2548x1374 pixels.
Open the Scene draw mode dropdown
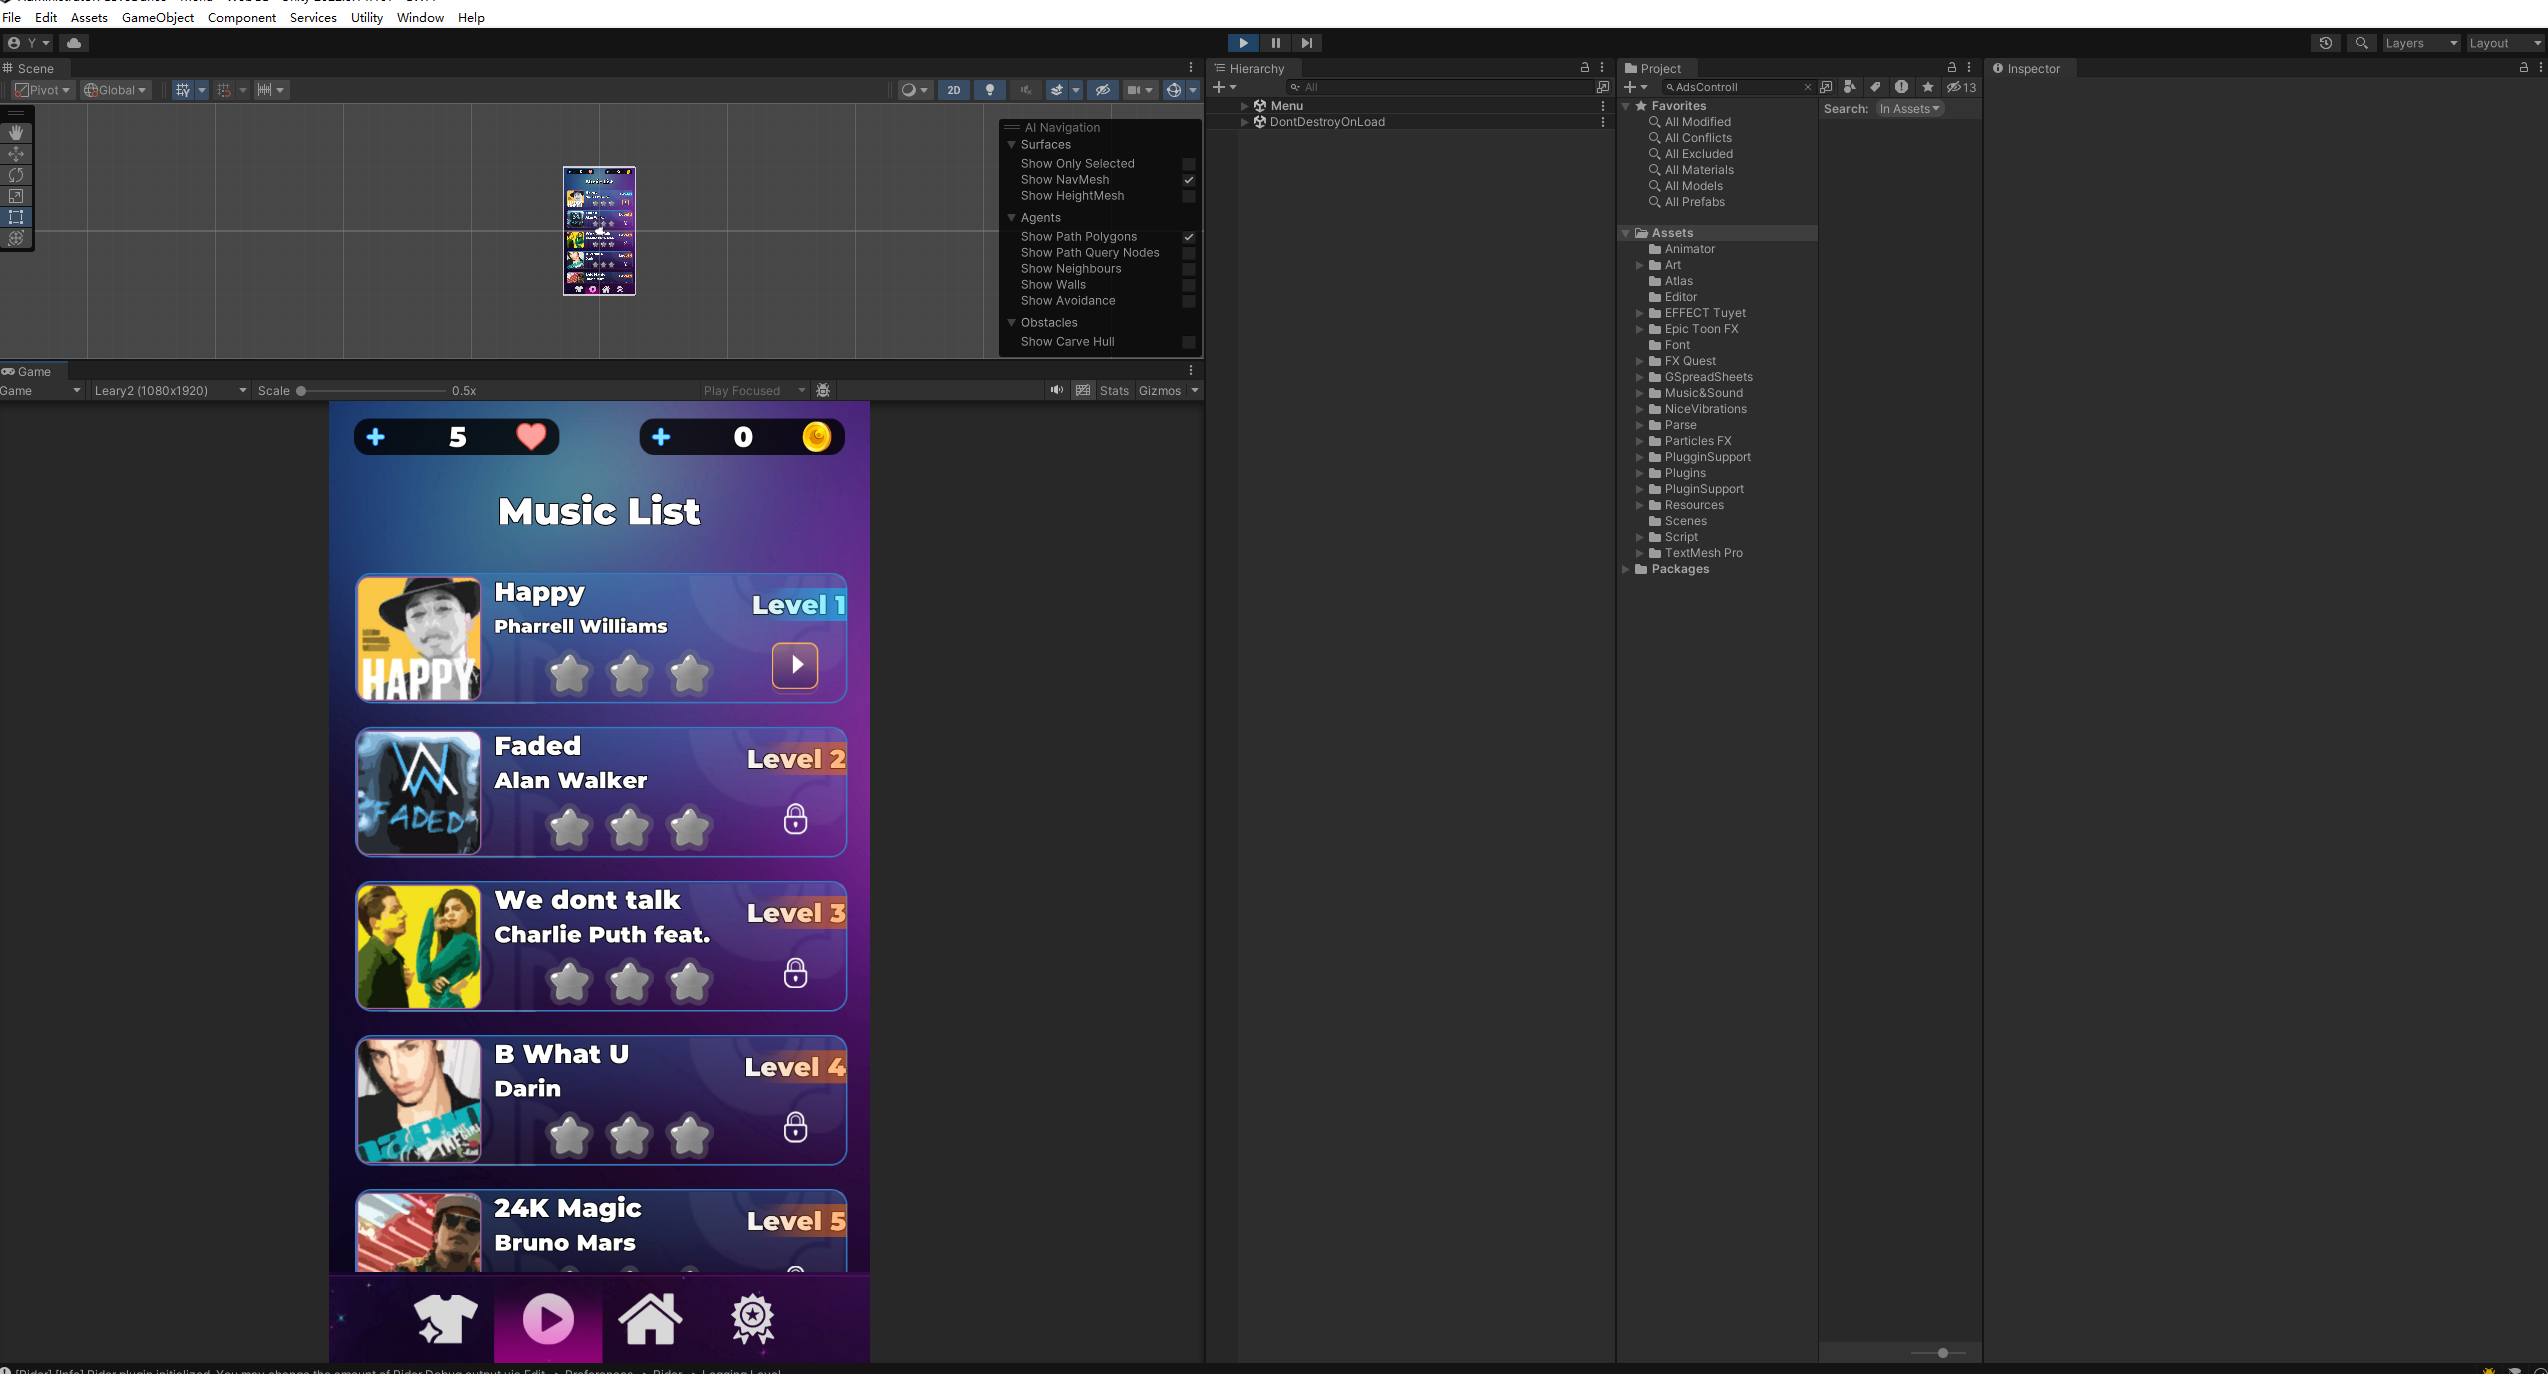point(914,90)
